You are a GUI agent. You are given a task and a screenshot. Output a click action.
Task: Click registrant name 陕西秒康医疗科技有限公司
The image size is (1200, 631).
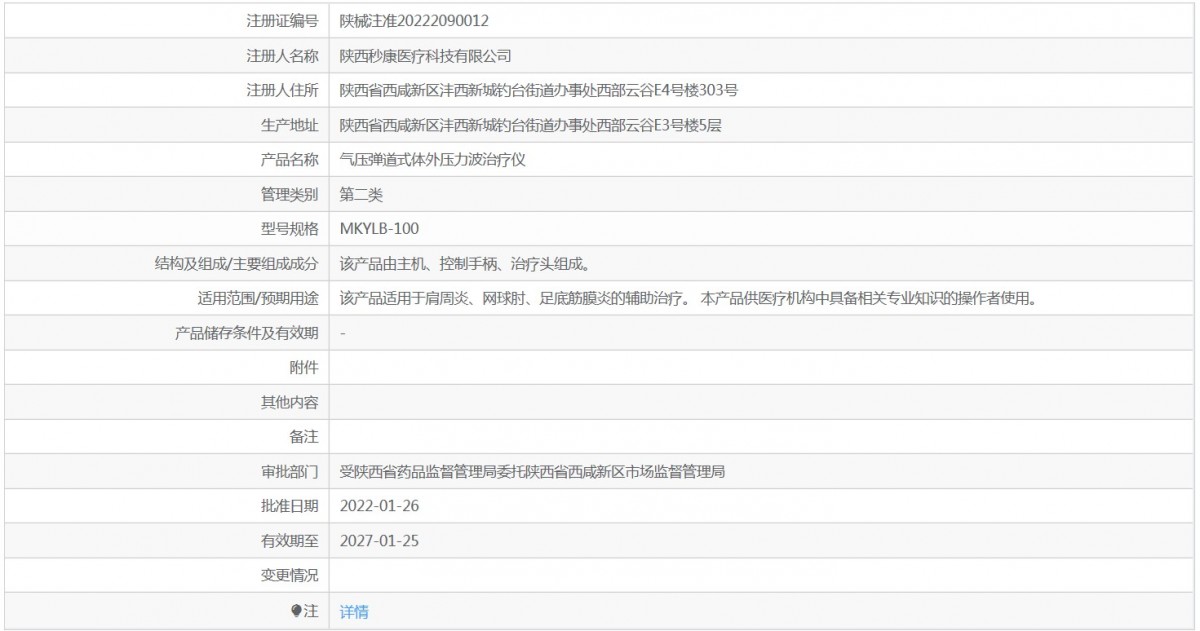426,56
